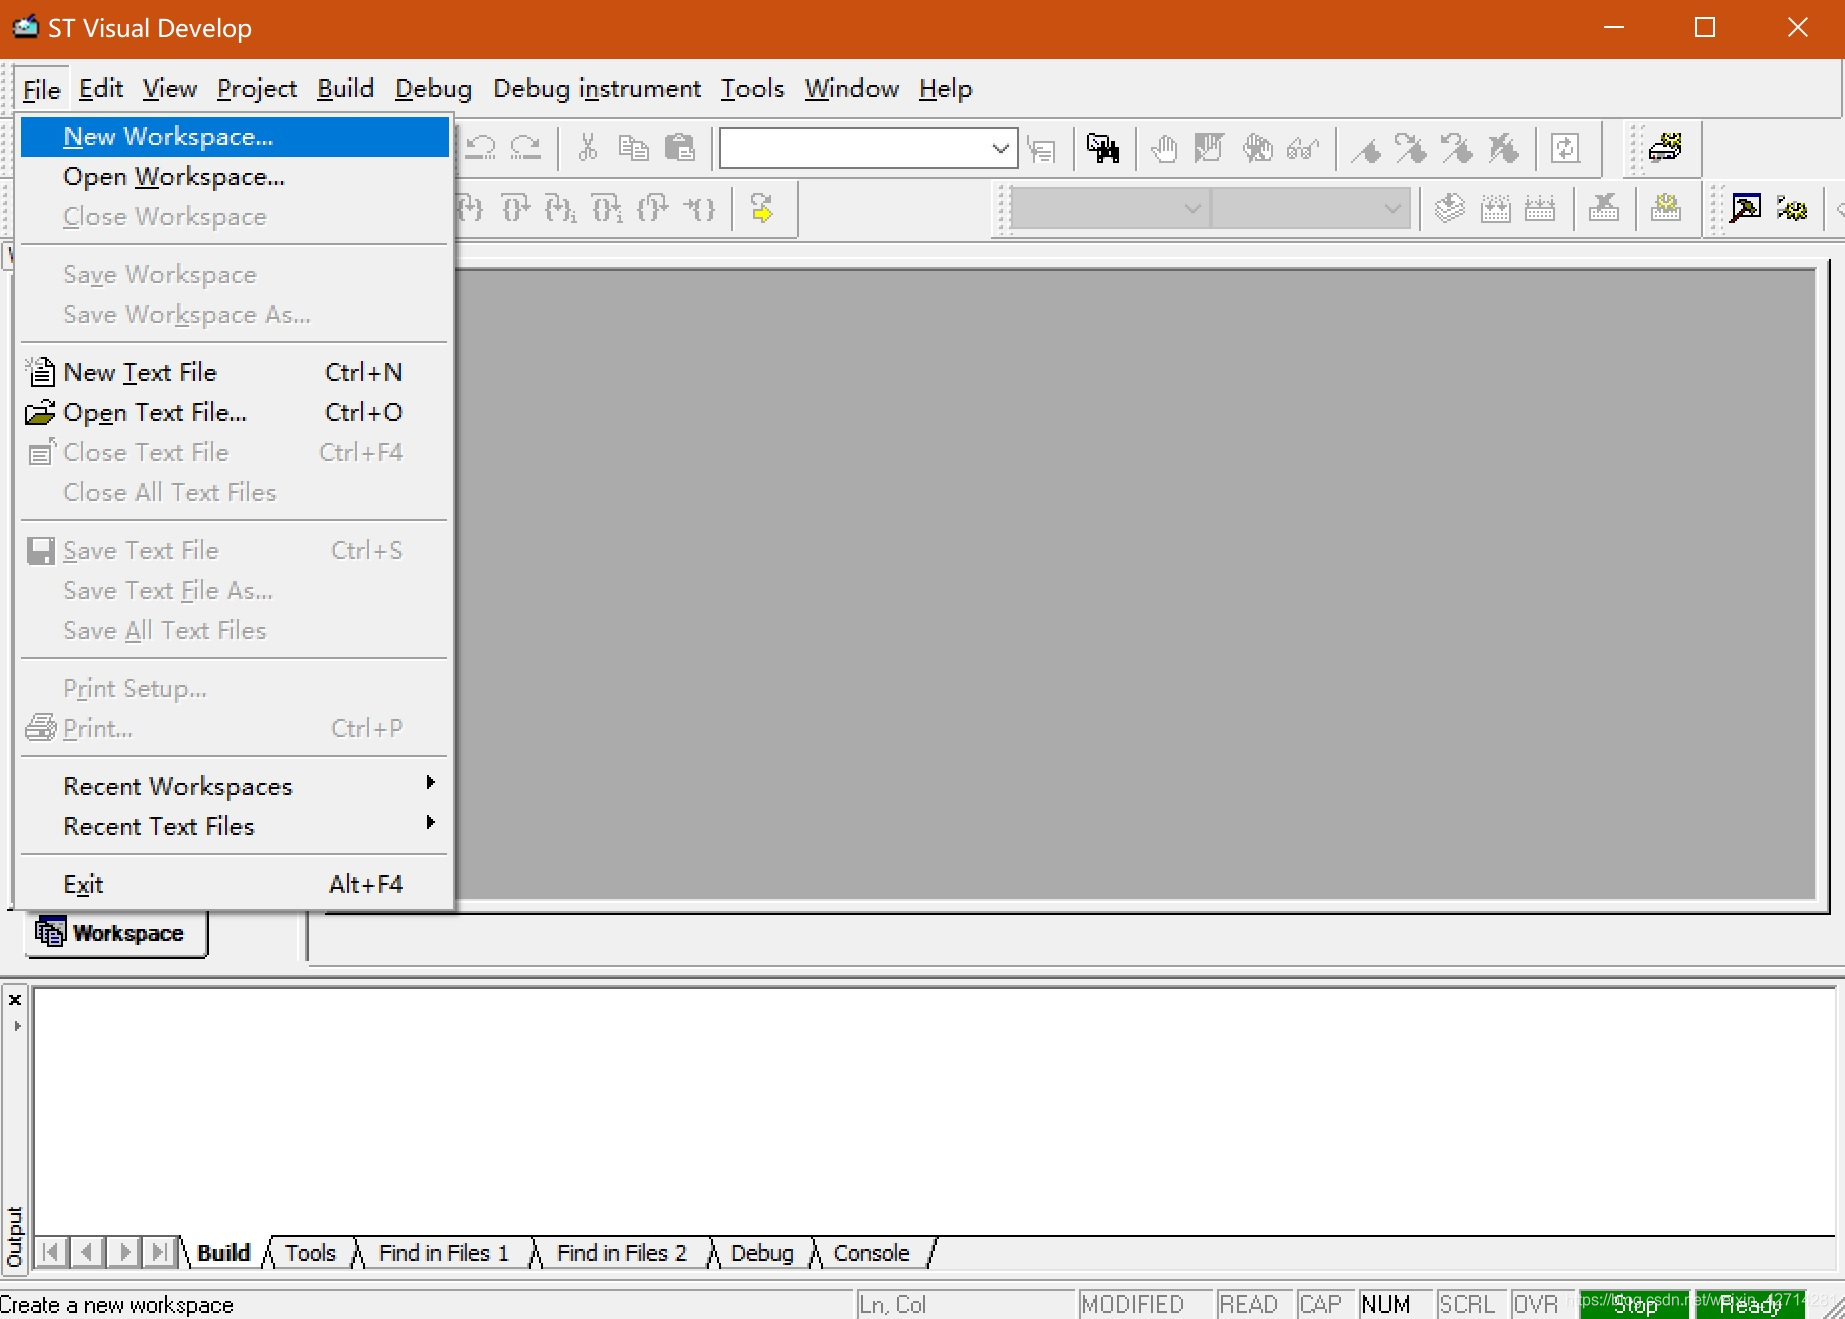1845x1319 pixels.
Task: Switch to the Console output tab
Action: point(872,1253)
